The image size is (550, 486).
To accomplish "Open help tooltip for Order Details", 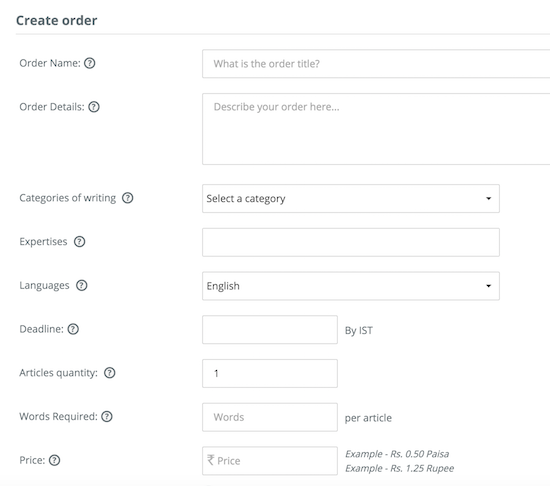I will click(x=94, y=107).
